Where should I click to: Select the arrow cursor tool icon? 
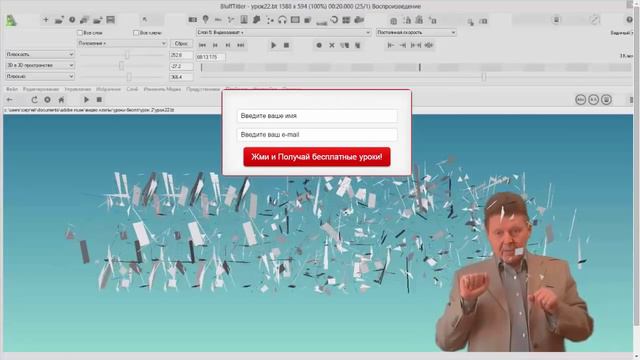point(144,20)
